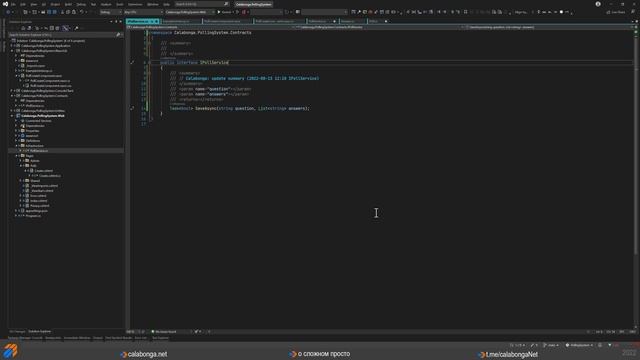The height and width of the screenshot is (360, 640).
Task: Click the navigate backward toolbar icon
Action: coord(8,12)
